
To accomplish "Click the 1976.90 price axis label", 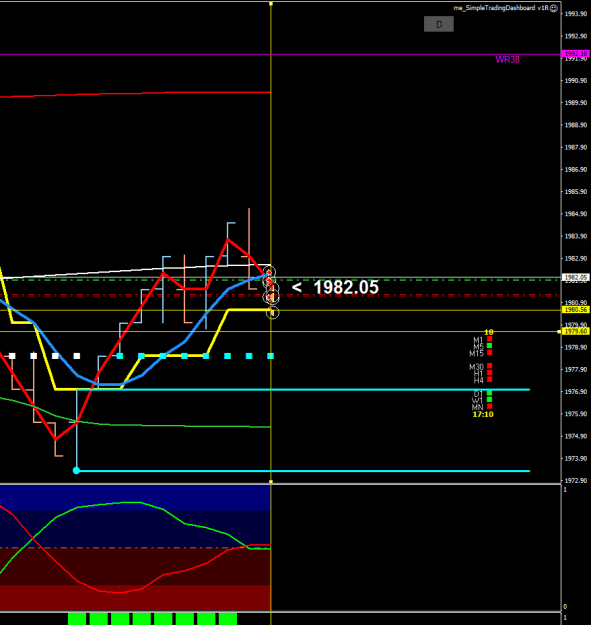I will pos(575,392).
